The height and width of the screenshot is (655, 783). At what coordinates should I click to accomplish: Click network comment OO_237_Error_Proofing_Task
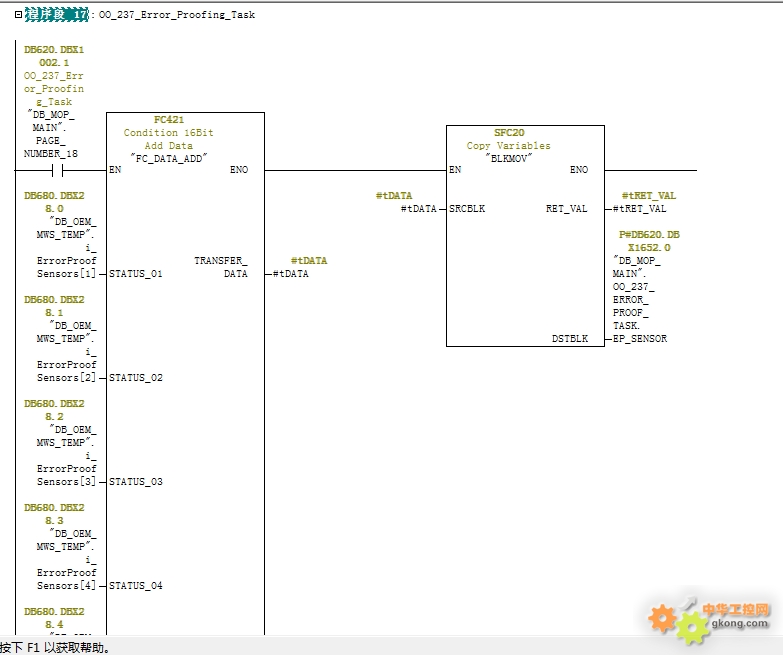pos(177,15)
